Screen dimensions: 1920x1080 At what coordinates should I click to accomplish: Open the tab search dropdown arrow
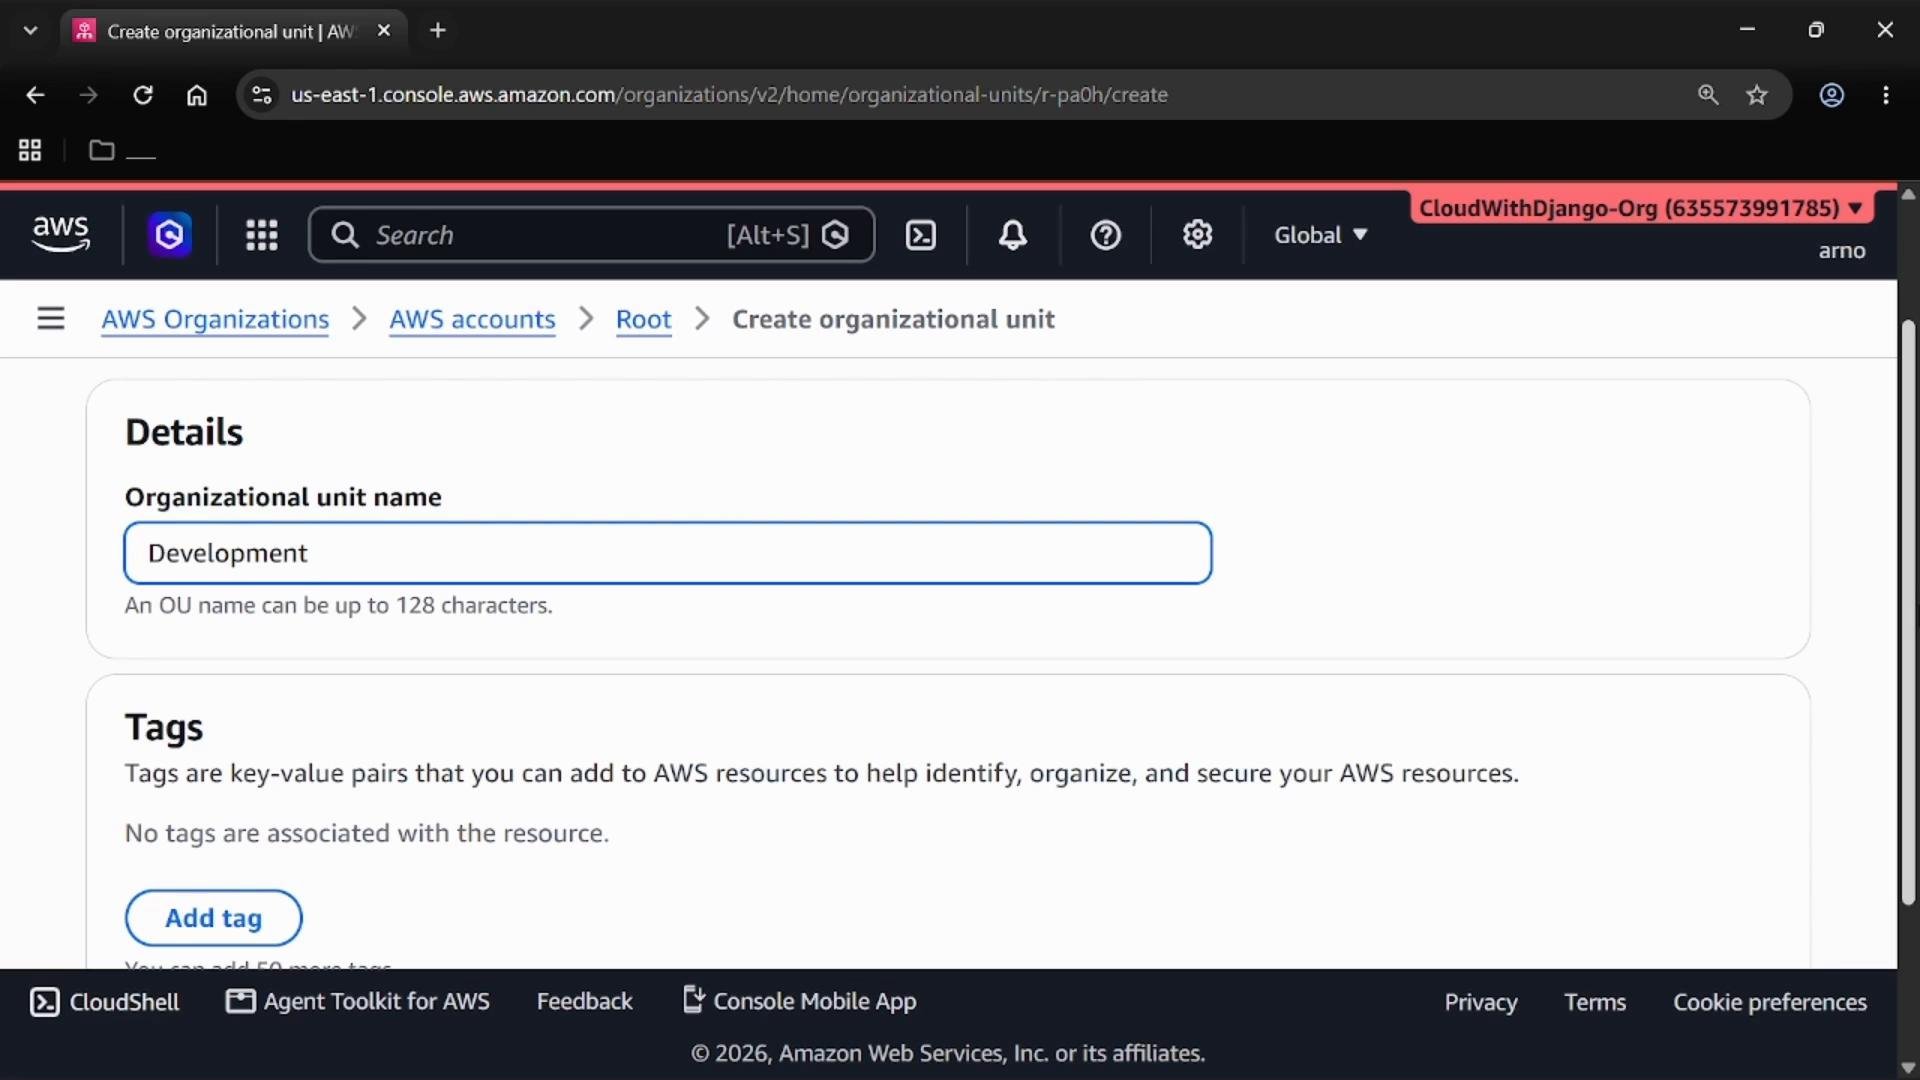(x=30, y=31)
